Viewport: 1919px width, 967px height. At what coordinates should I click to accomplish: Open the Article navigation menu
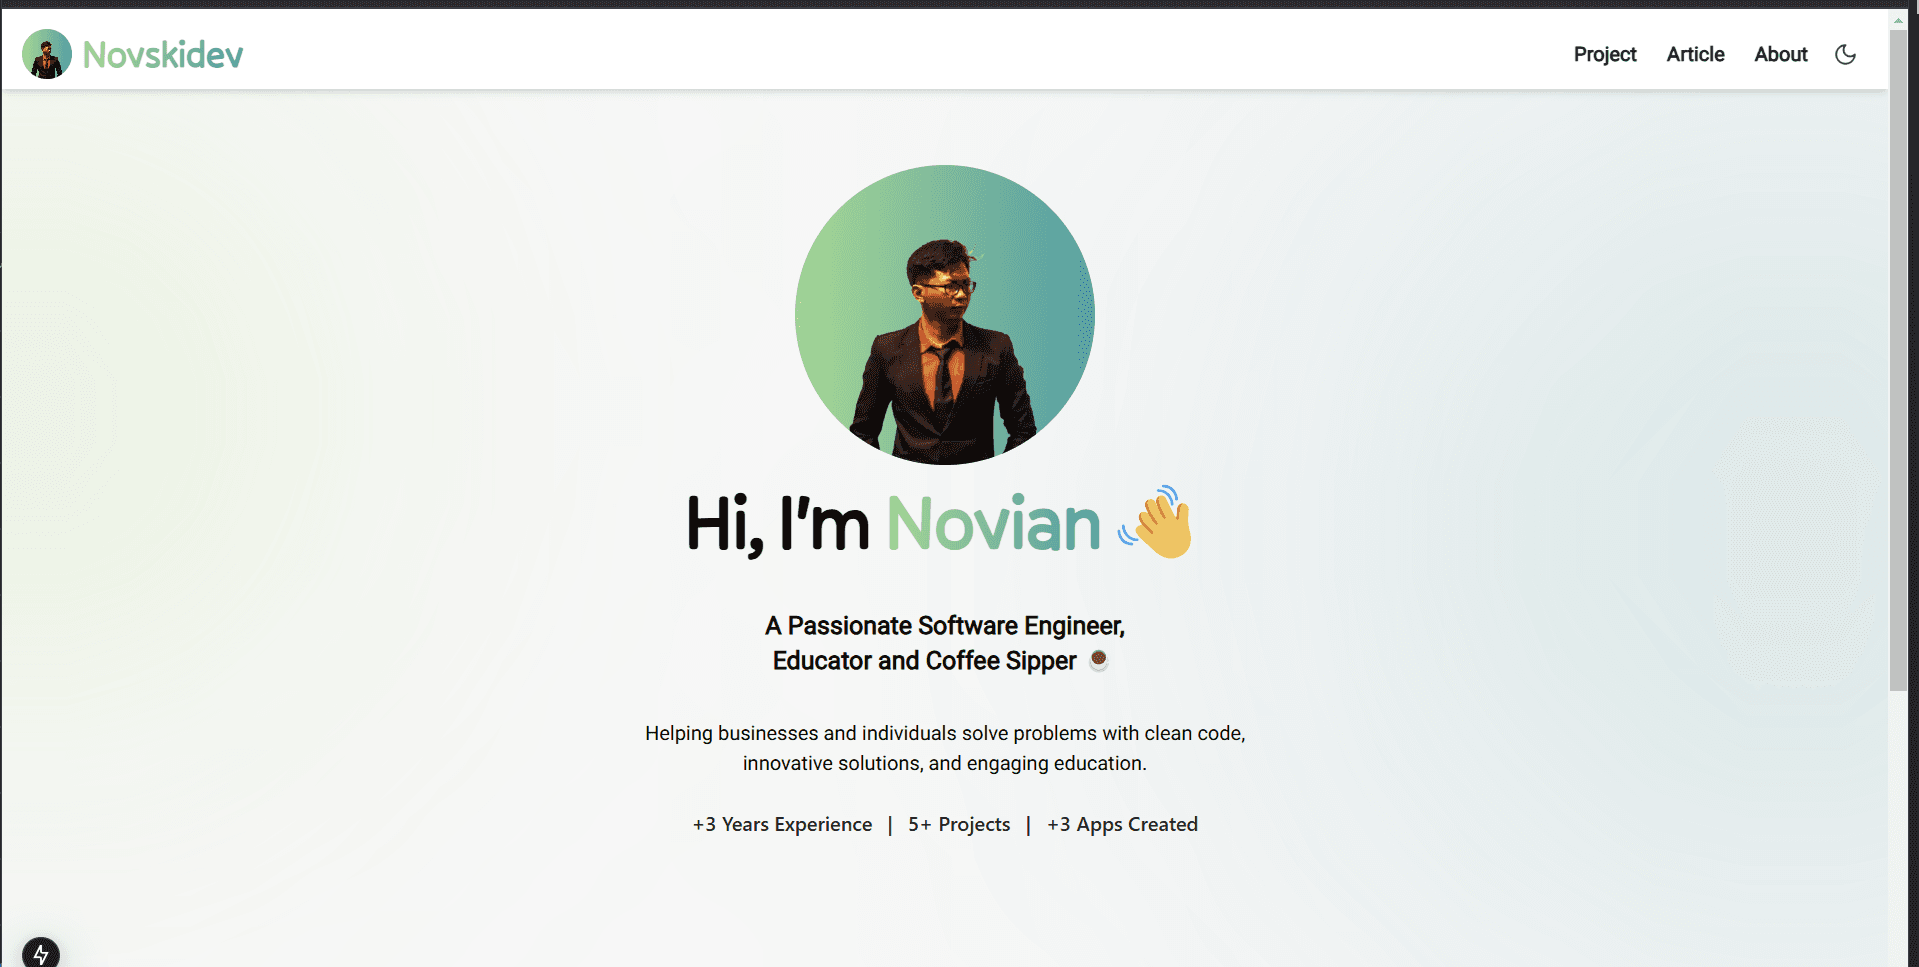[1695, 55]
